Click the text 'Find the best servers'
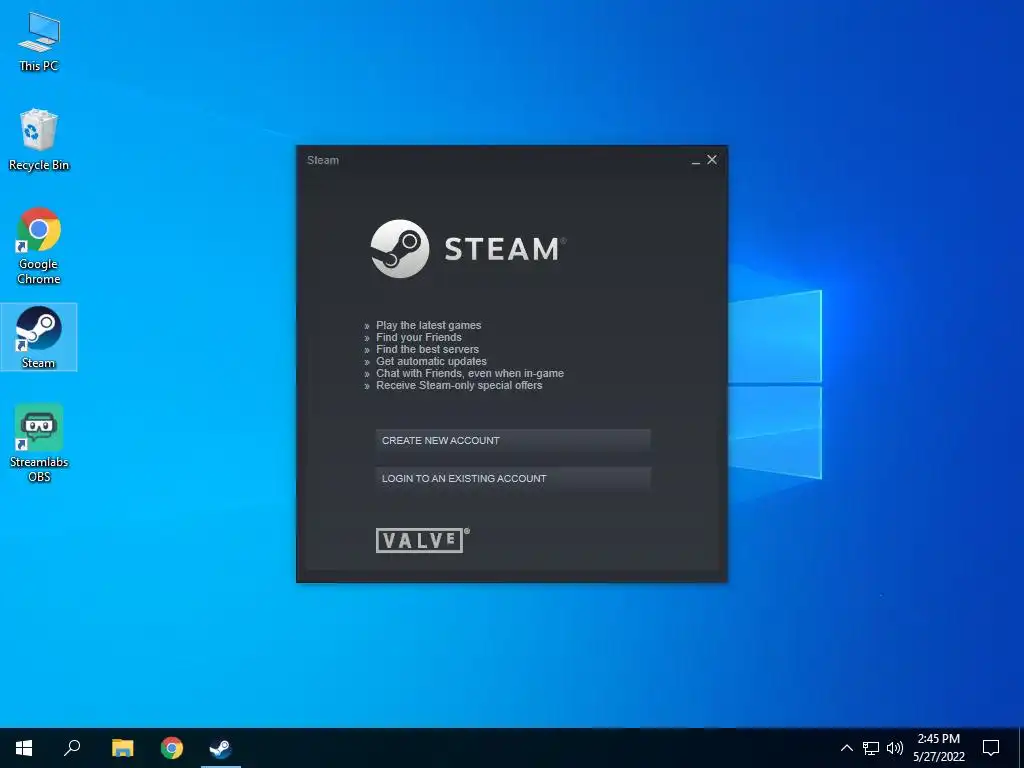This screenshot has width=1024, height=768. (427, 349)
